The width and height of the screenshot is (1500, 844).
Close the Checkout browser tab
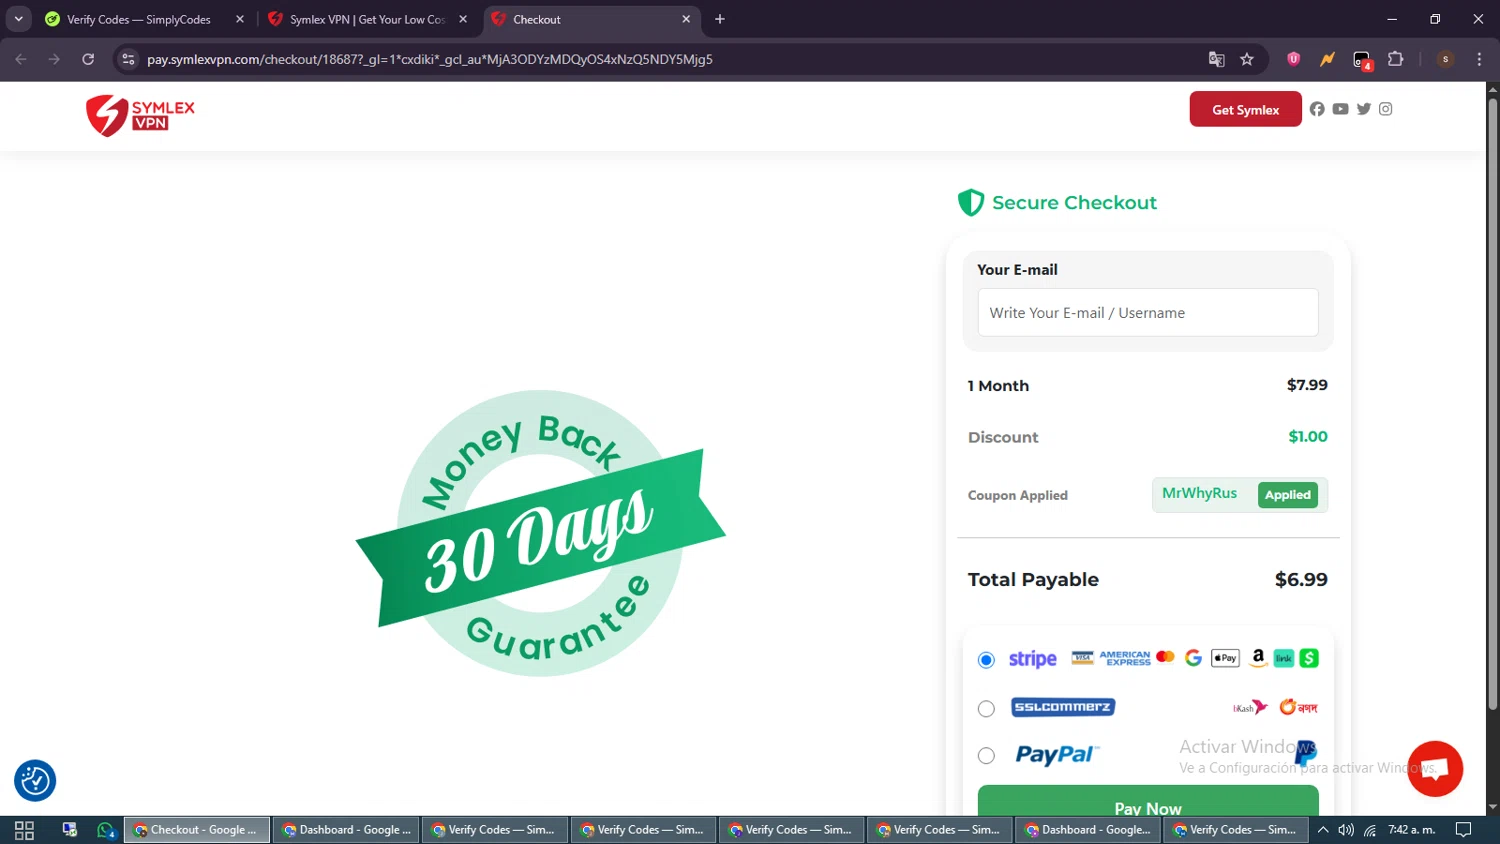tap(686, 19)
